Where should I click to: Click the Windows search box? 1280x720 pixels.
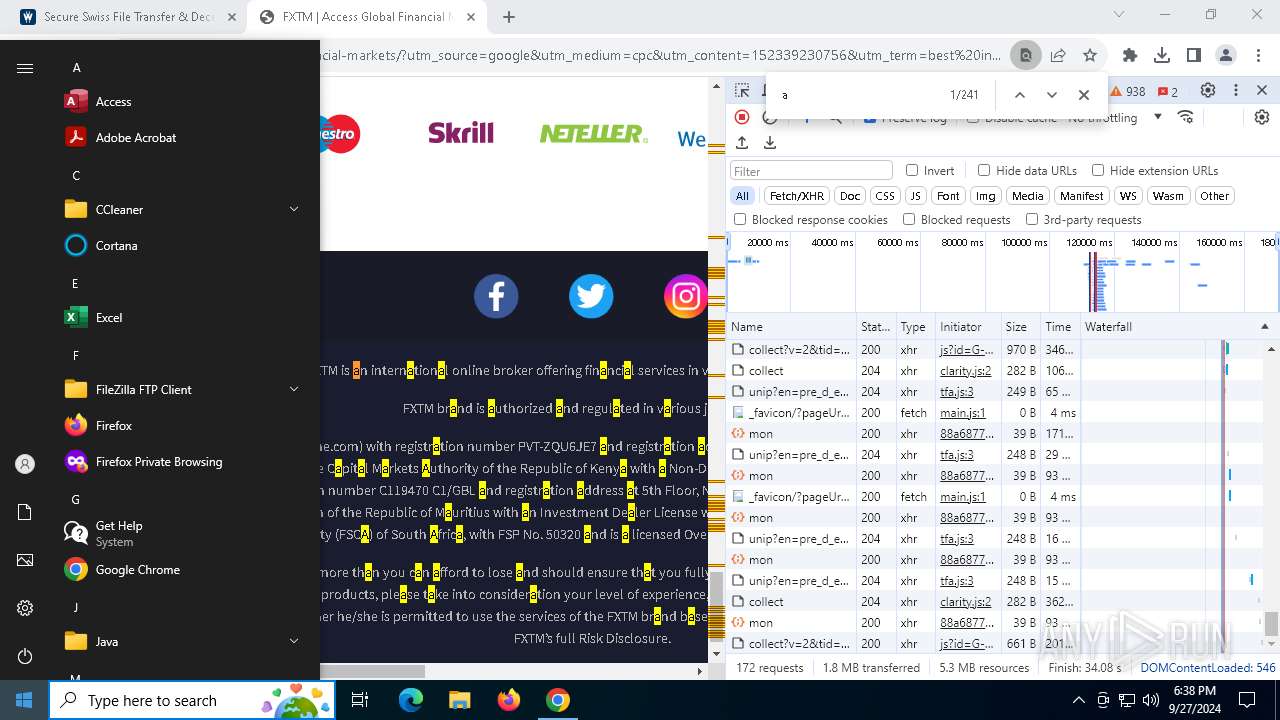point(192,700)
